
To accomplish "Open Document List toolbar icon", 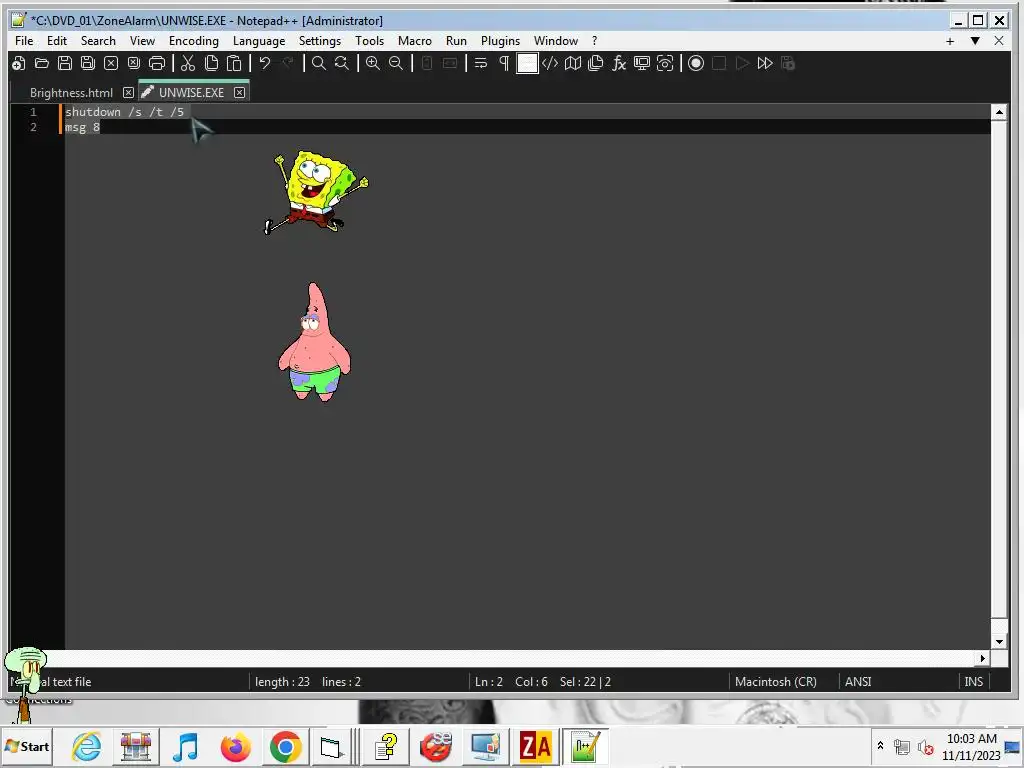I will [x=596, y=63].
